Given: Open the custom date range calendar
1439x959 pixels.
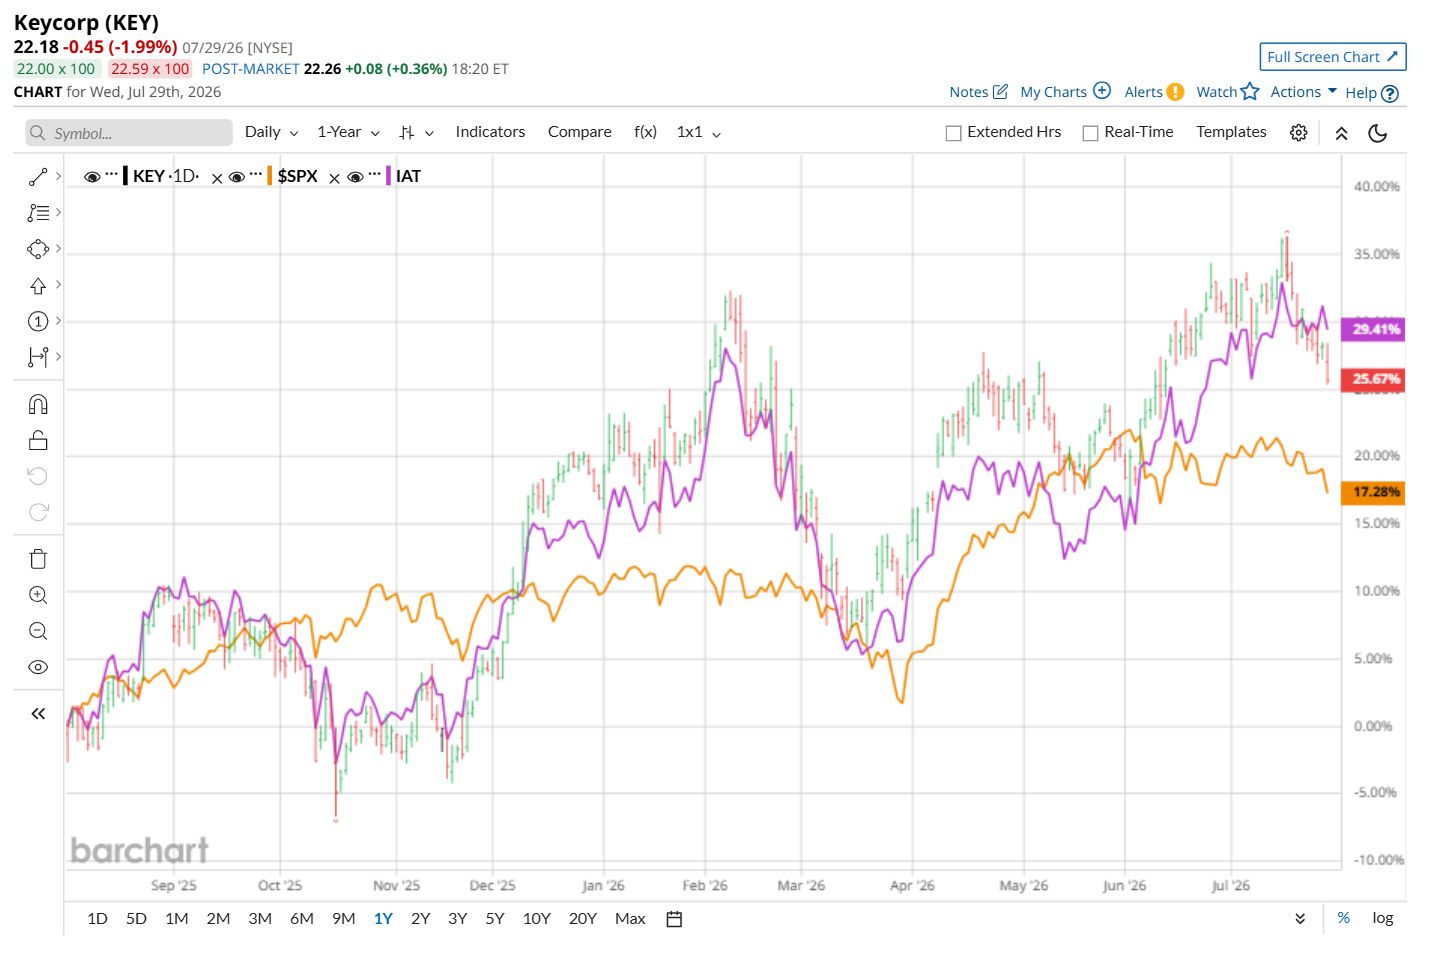Looking at the screenshot, I should [674, 919].
